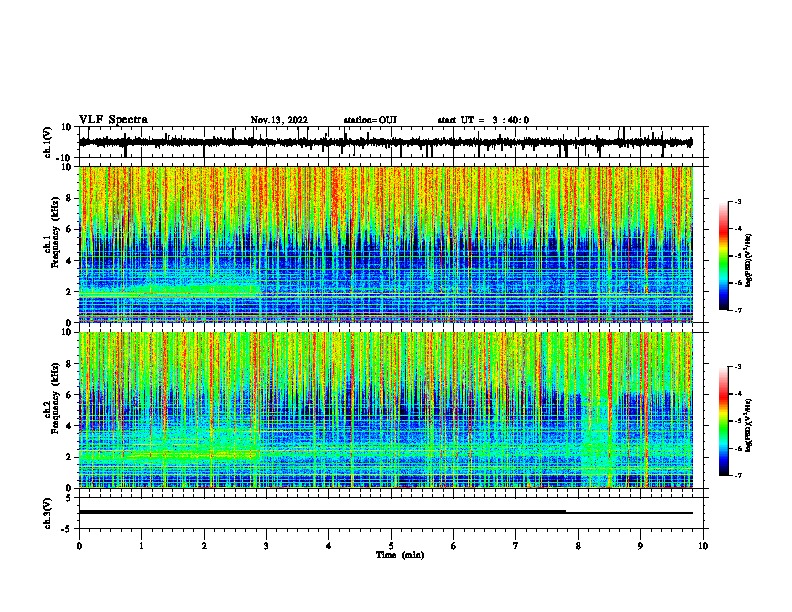
Task: Click the "2" kHz tick on ch.1 frequency axis
Action: click(x=69, y=292)
